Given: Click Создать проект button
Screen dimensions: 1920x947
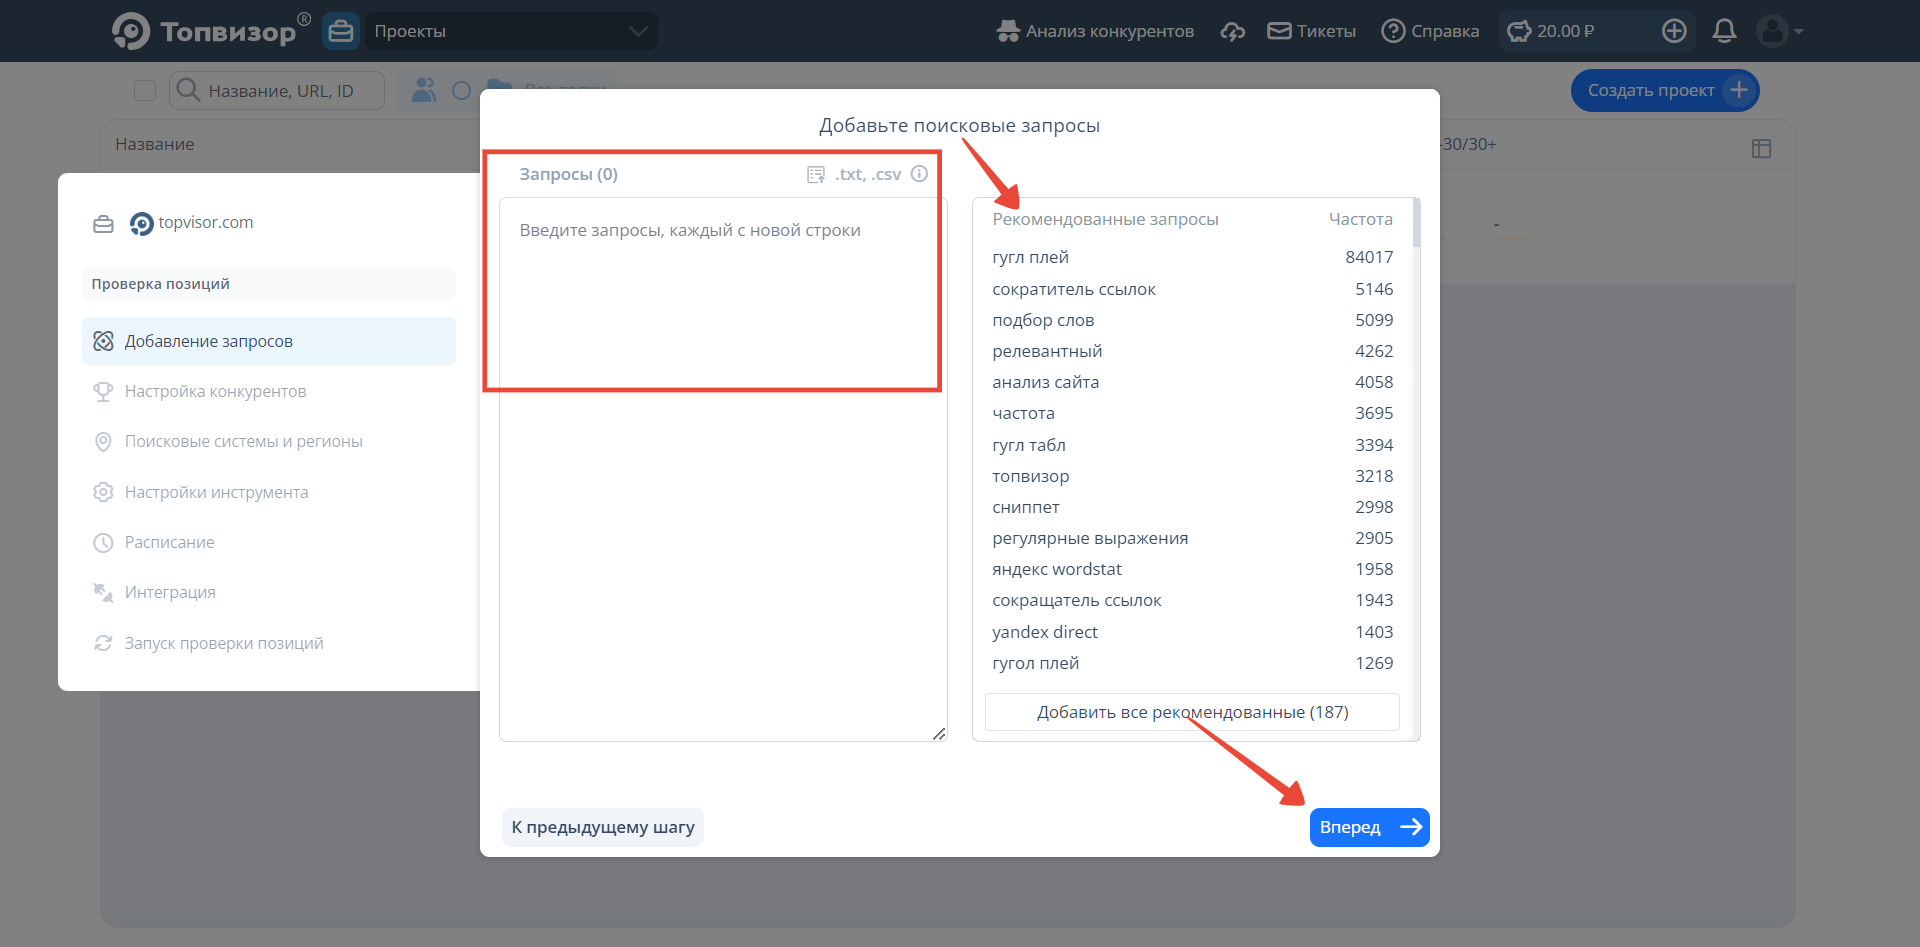Looking at the screenshot, I should (1665, 90).
